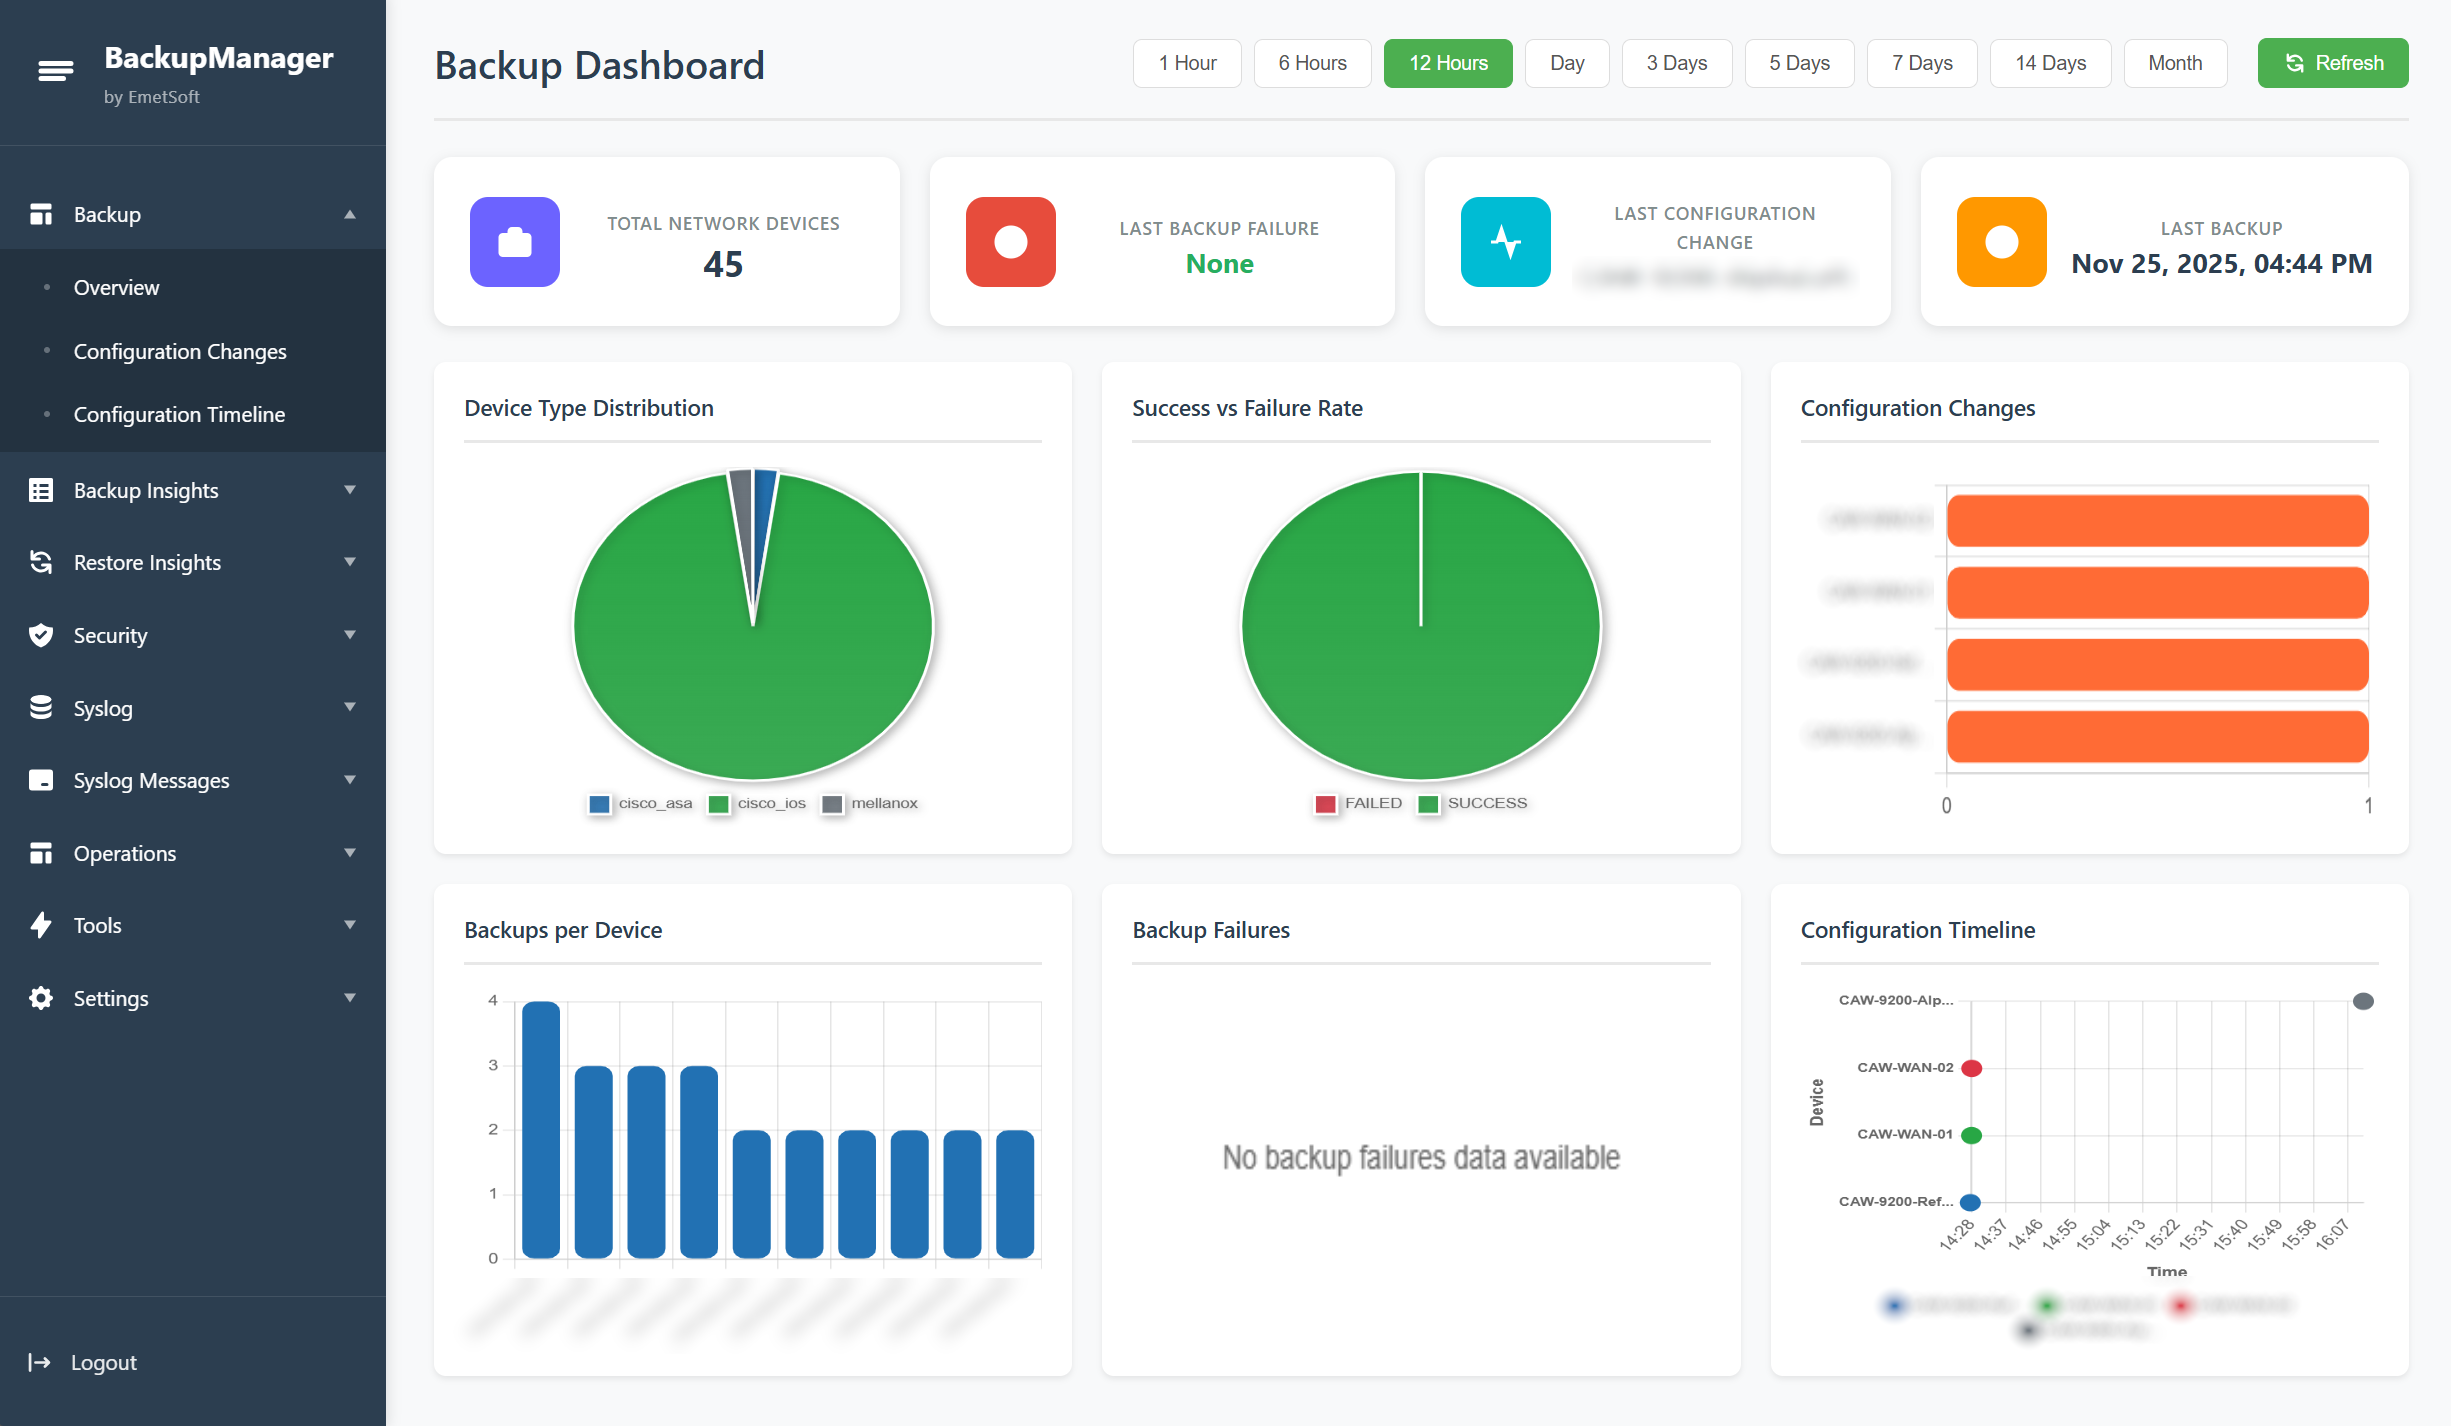
Task: Click the Restore Insights refresh icon
Action: (41, 562)
